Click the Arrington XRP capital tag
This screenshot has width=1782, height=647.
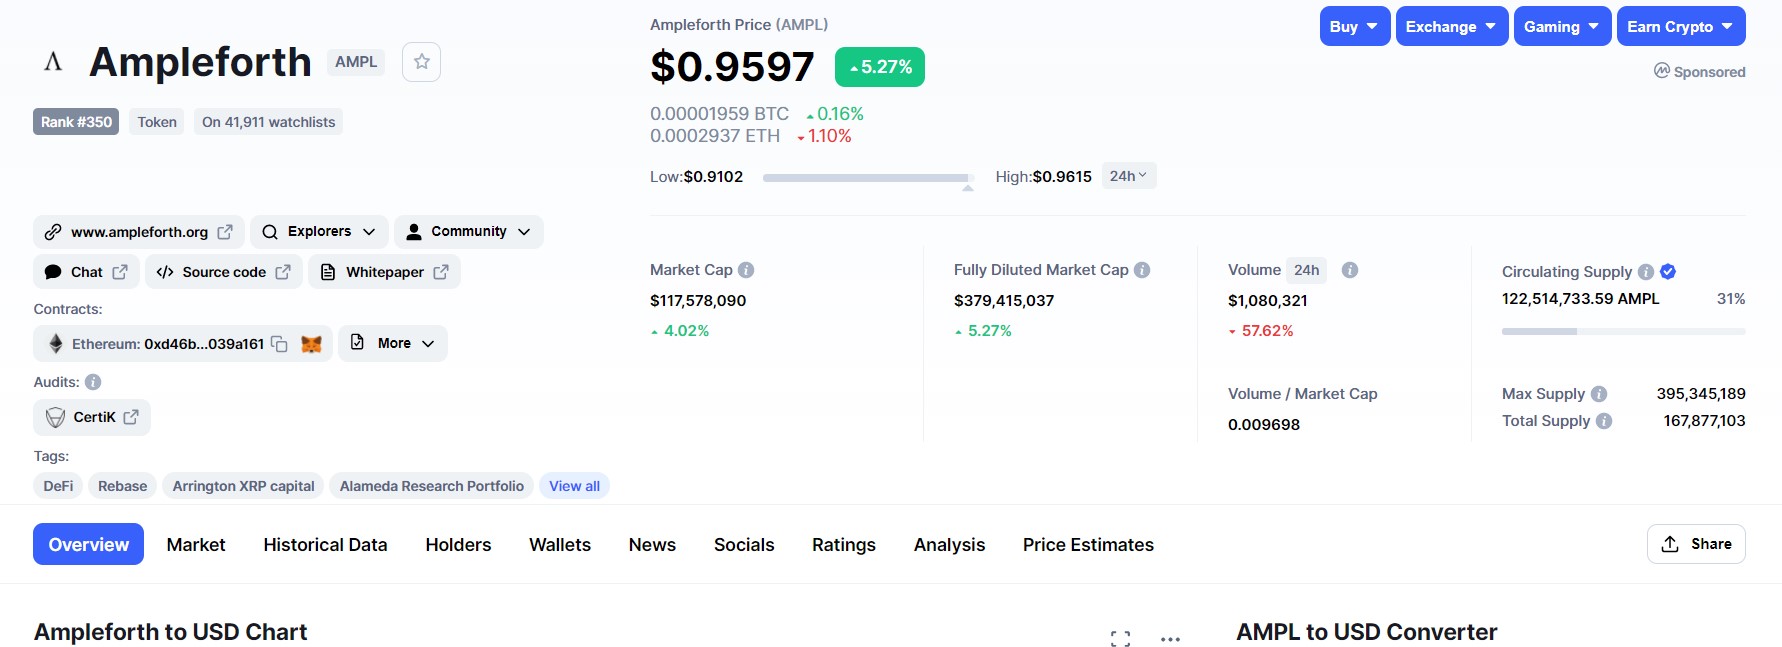click(243, 486)
